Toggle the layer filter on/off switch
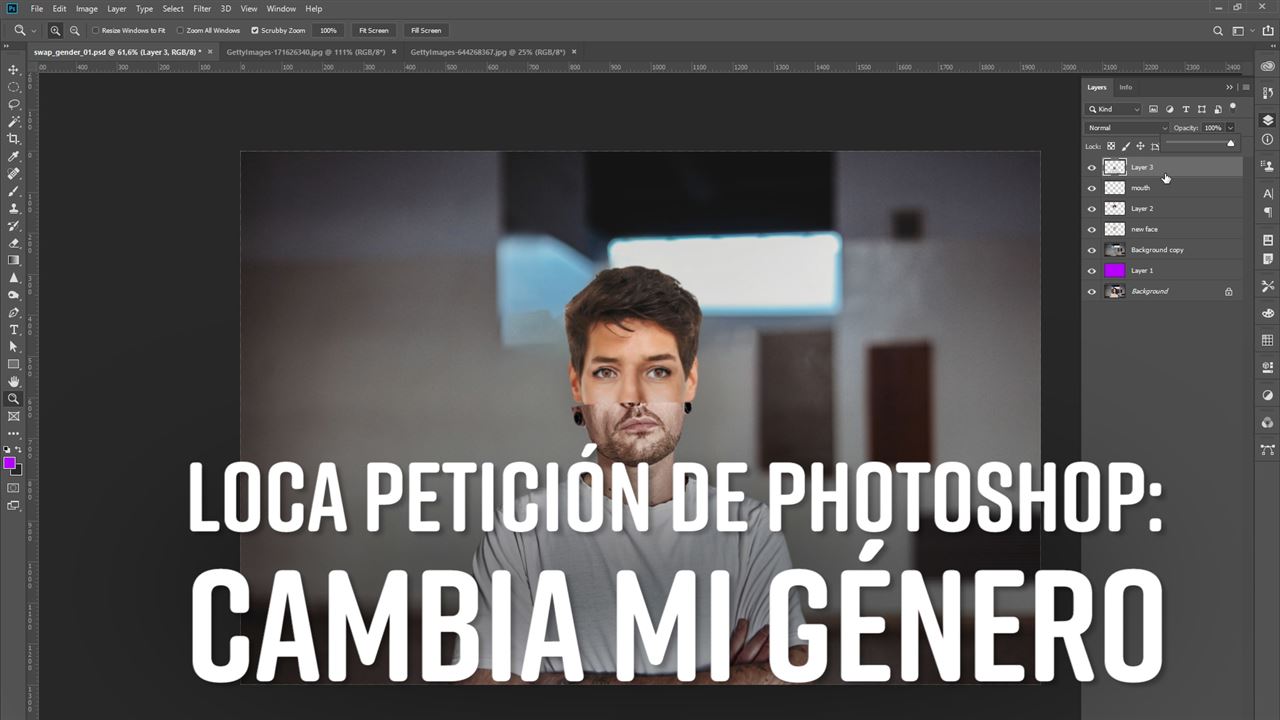The width and height of the screenshot is (1280, 720). coord(1233,106)
